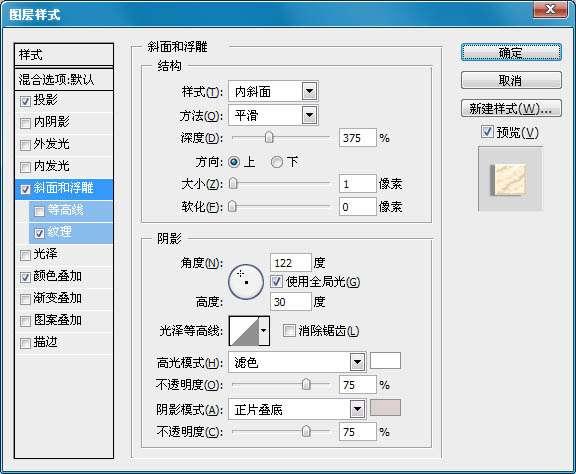
Task: Open the 光泽 settings entry
Action: (46, 254)
